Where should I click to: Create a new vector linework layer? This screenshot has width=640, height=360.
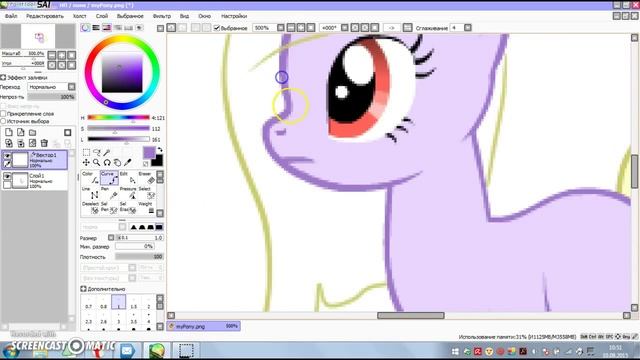coord(20,132)
